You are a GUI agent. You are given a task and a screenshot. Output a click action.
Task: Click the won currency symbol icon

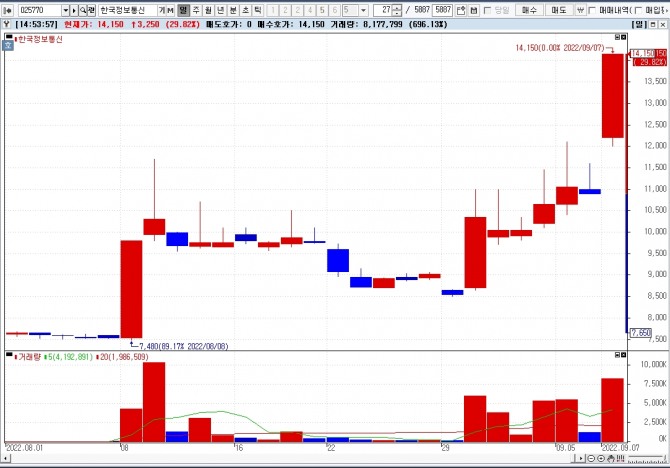[580, 10]
